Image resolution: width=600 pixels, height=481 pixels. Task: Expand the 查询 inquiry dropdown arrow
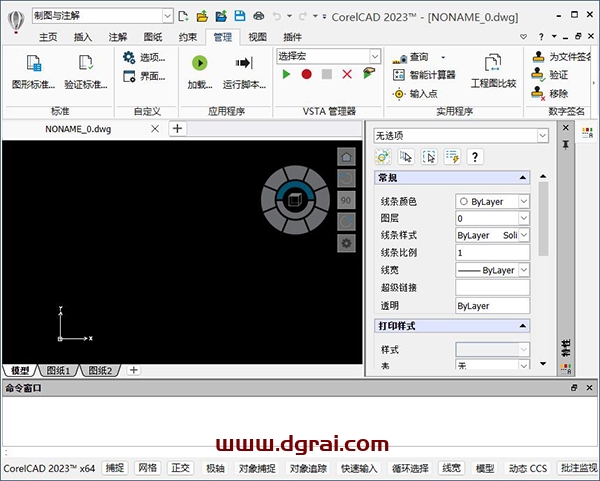[443, 57]
